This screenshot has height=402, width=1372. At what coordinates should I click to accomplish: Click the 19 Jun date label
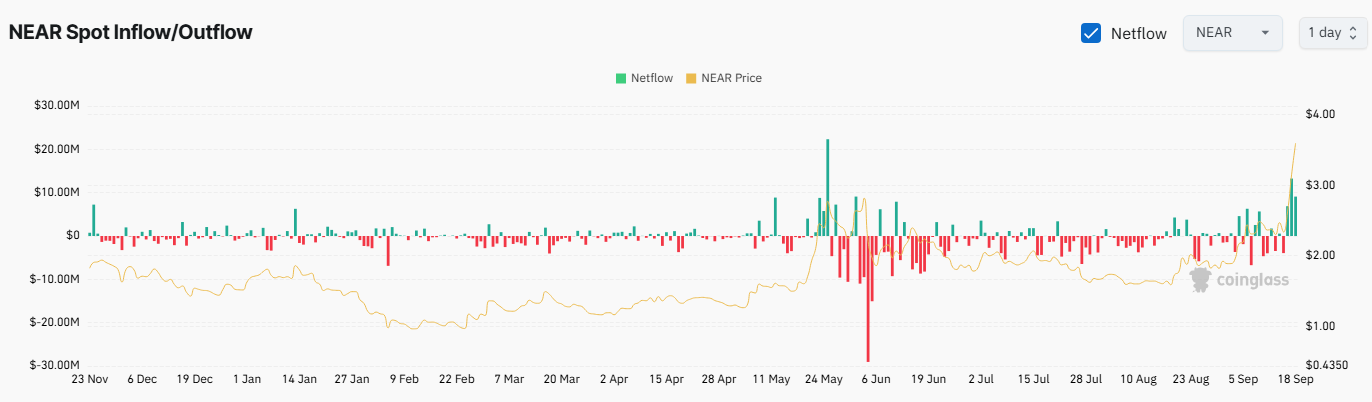(x=929, y=380)
